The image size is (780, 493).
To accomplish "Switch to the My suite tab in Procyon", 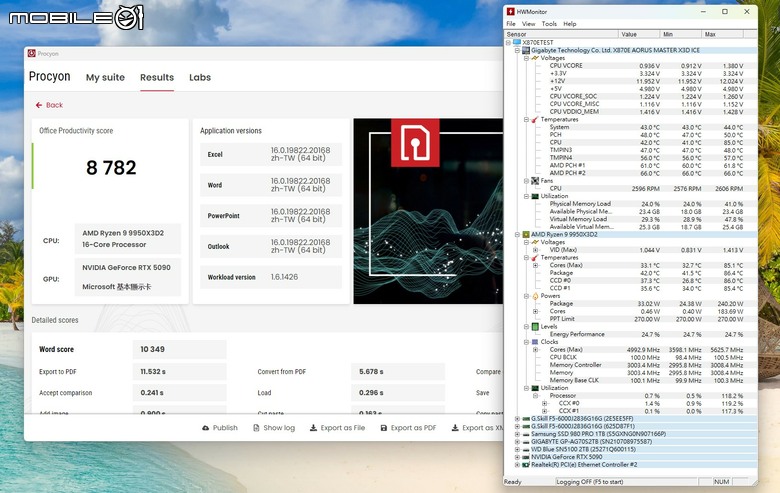I will point(105,77).
